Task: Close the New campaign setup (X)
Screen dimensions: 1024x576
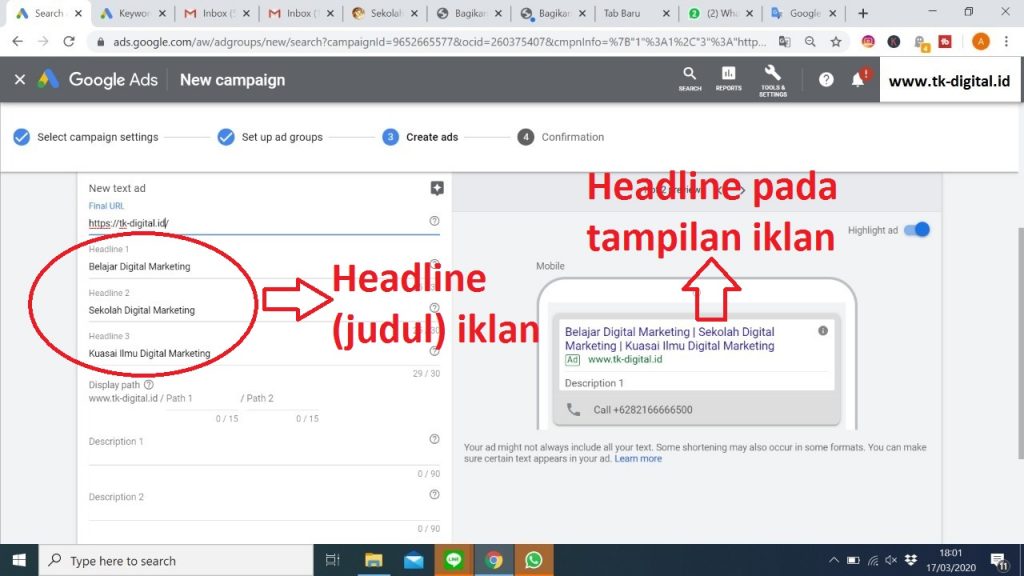Action: click(20, 80)
